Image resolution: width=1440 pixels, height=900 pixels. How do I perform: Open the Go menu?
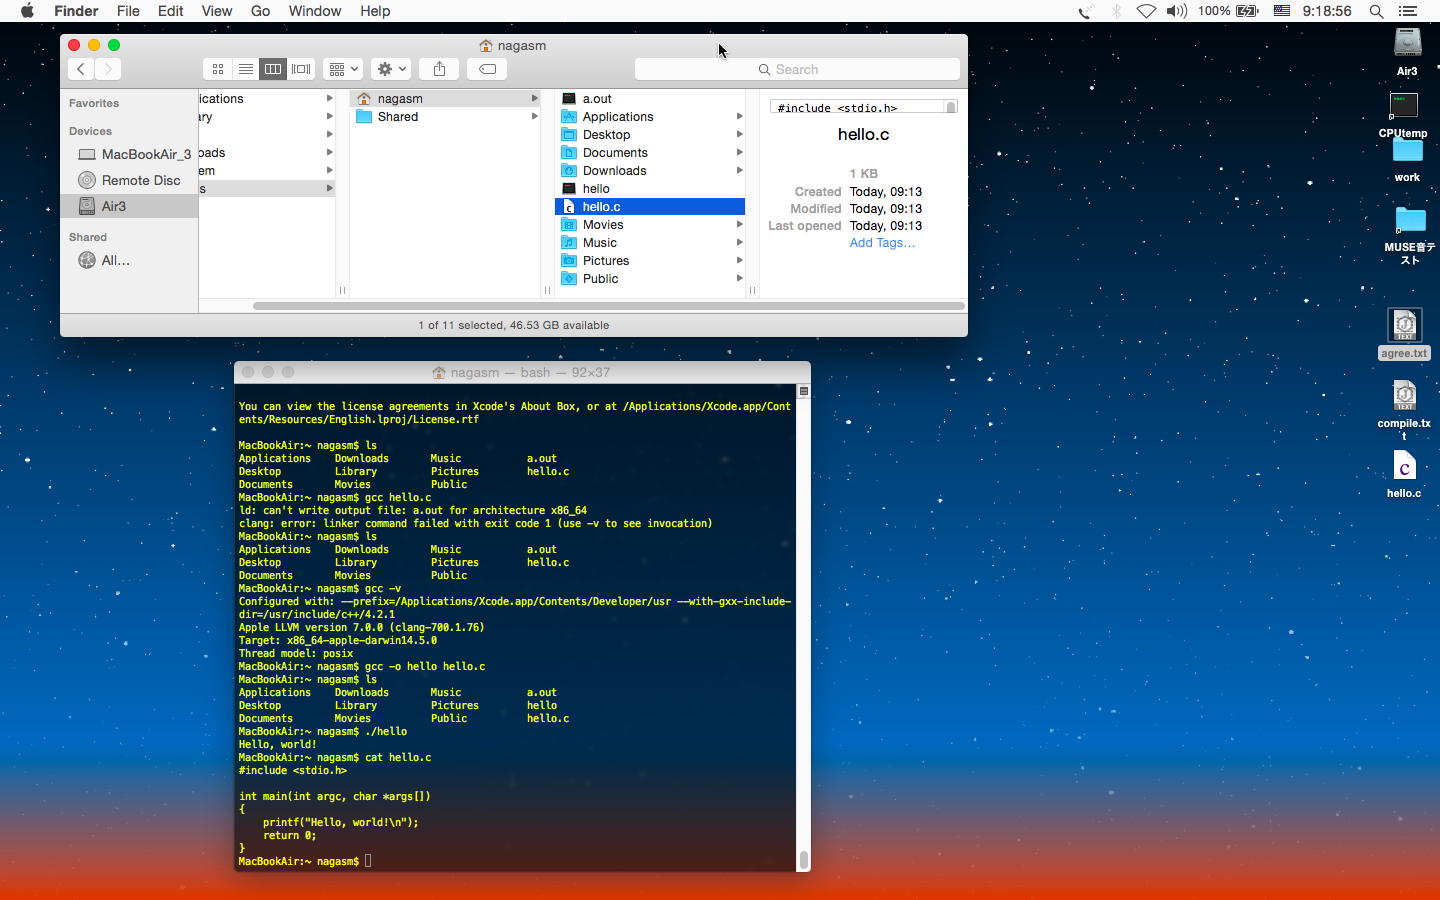pos(260,11)
